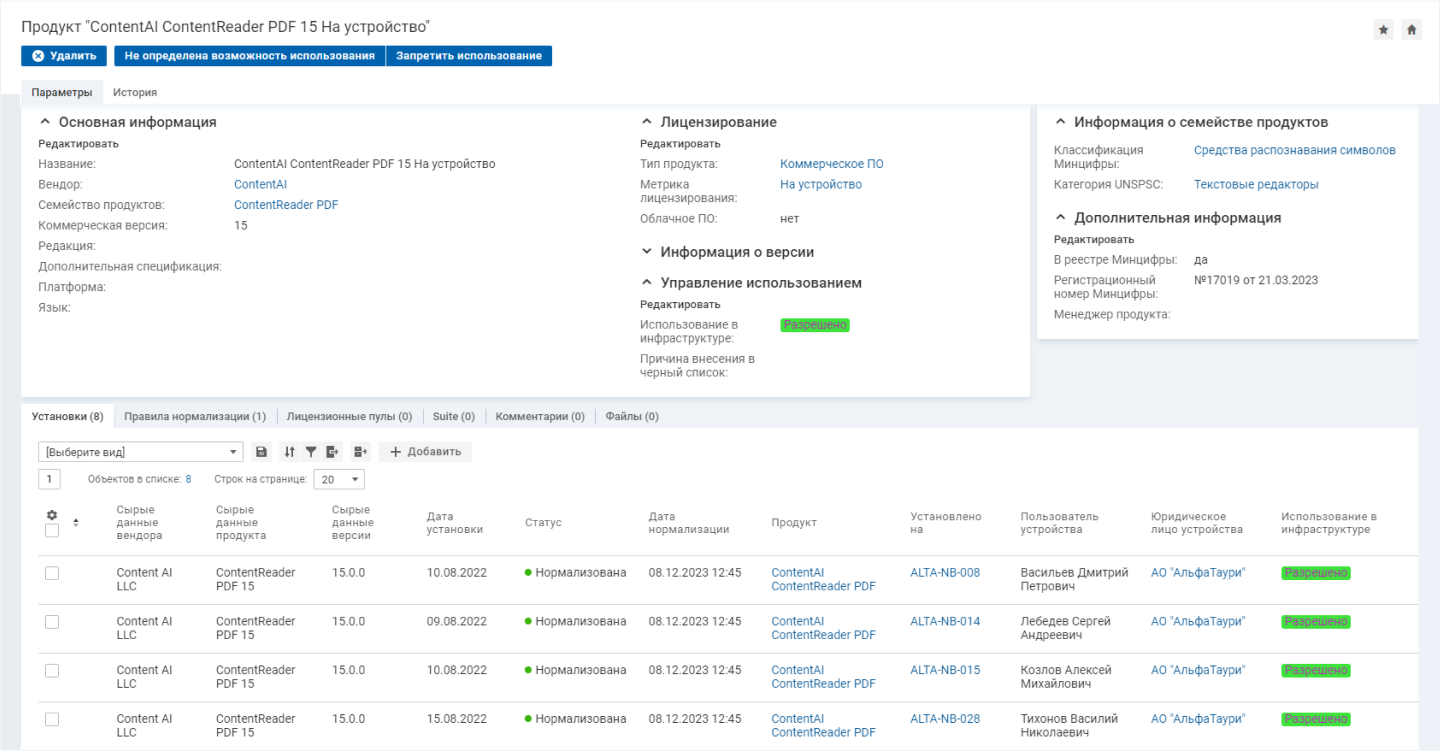Tick the select-all checkbox in table header
The image size is (1441, 751).
pyautogui.click(x=52, y=530)
